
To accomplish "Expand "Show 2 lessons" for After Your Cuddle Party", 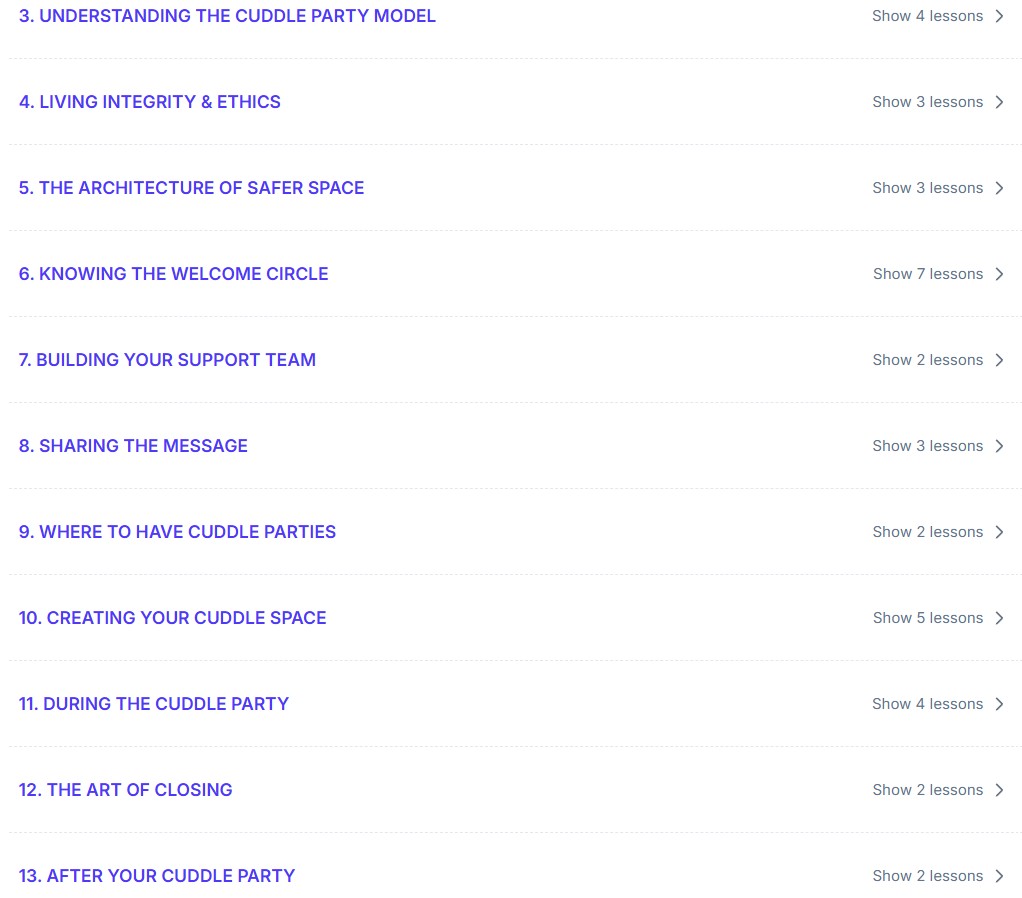I will 927,876.
